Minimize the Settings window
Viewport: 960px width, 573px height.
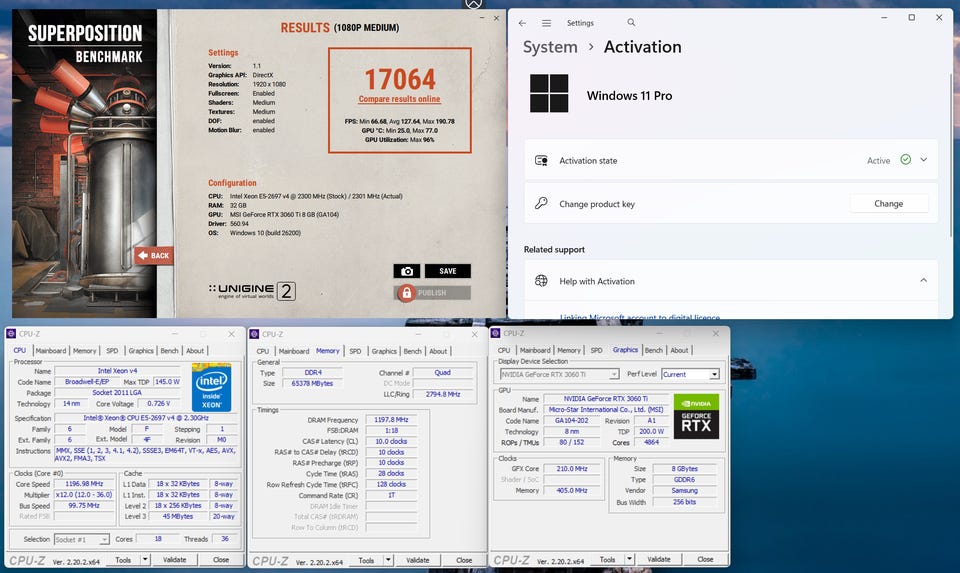[x=884, y=18]
